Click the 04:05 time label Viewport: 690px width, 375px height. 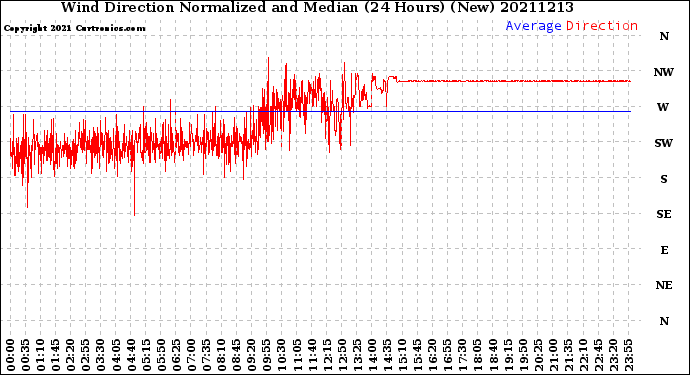[116, 355]
